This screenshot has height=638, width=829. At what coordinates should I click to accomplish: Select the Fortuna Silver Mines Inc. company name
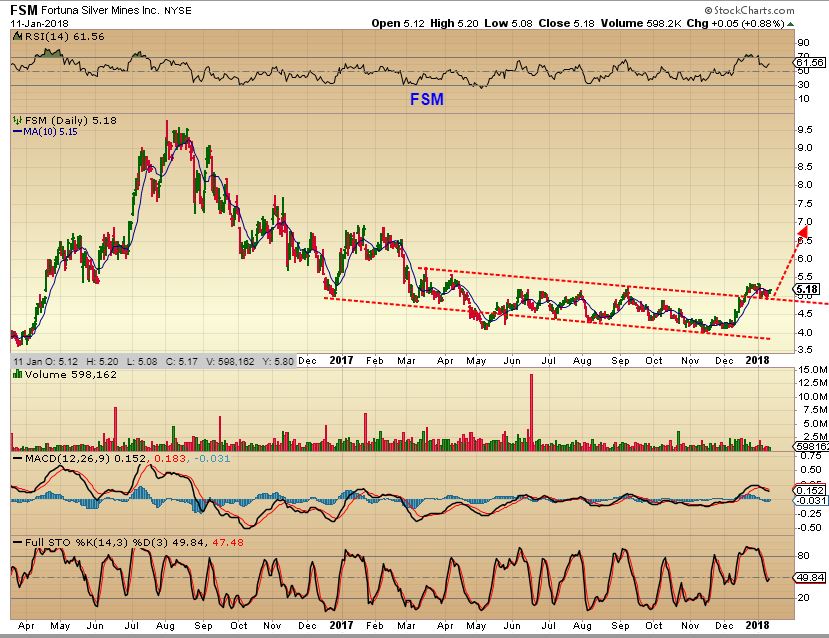pyautogui.click(x=99, y=11)
